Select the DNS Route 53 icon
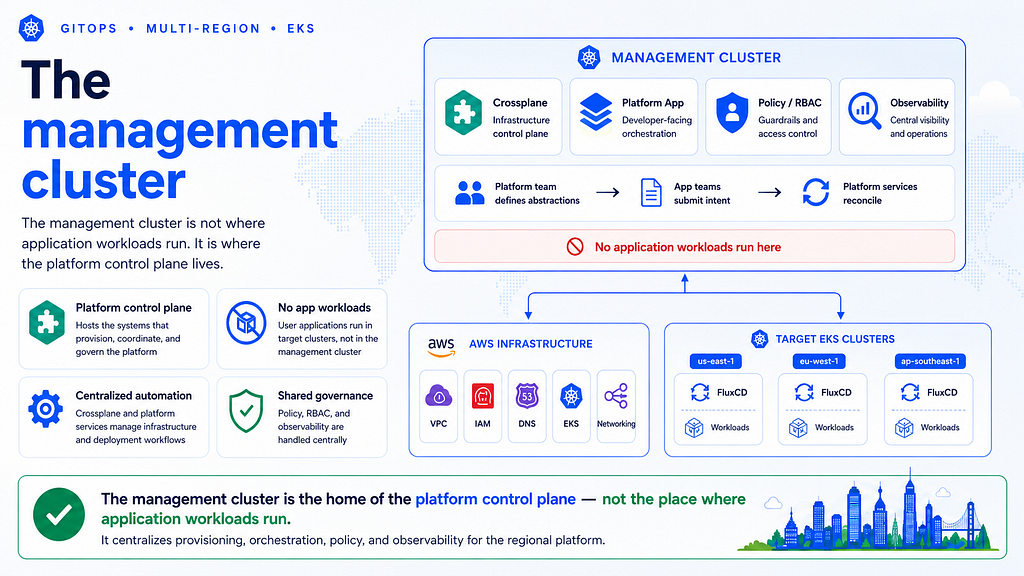The width and height of the screenshot is (1024, 576). tap(527, 396)
